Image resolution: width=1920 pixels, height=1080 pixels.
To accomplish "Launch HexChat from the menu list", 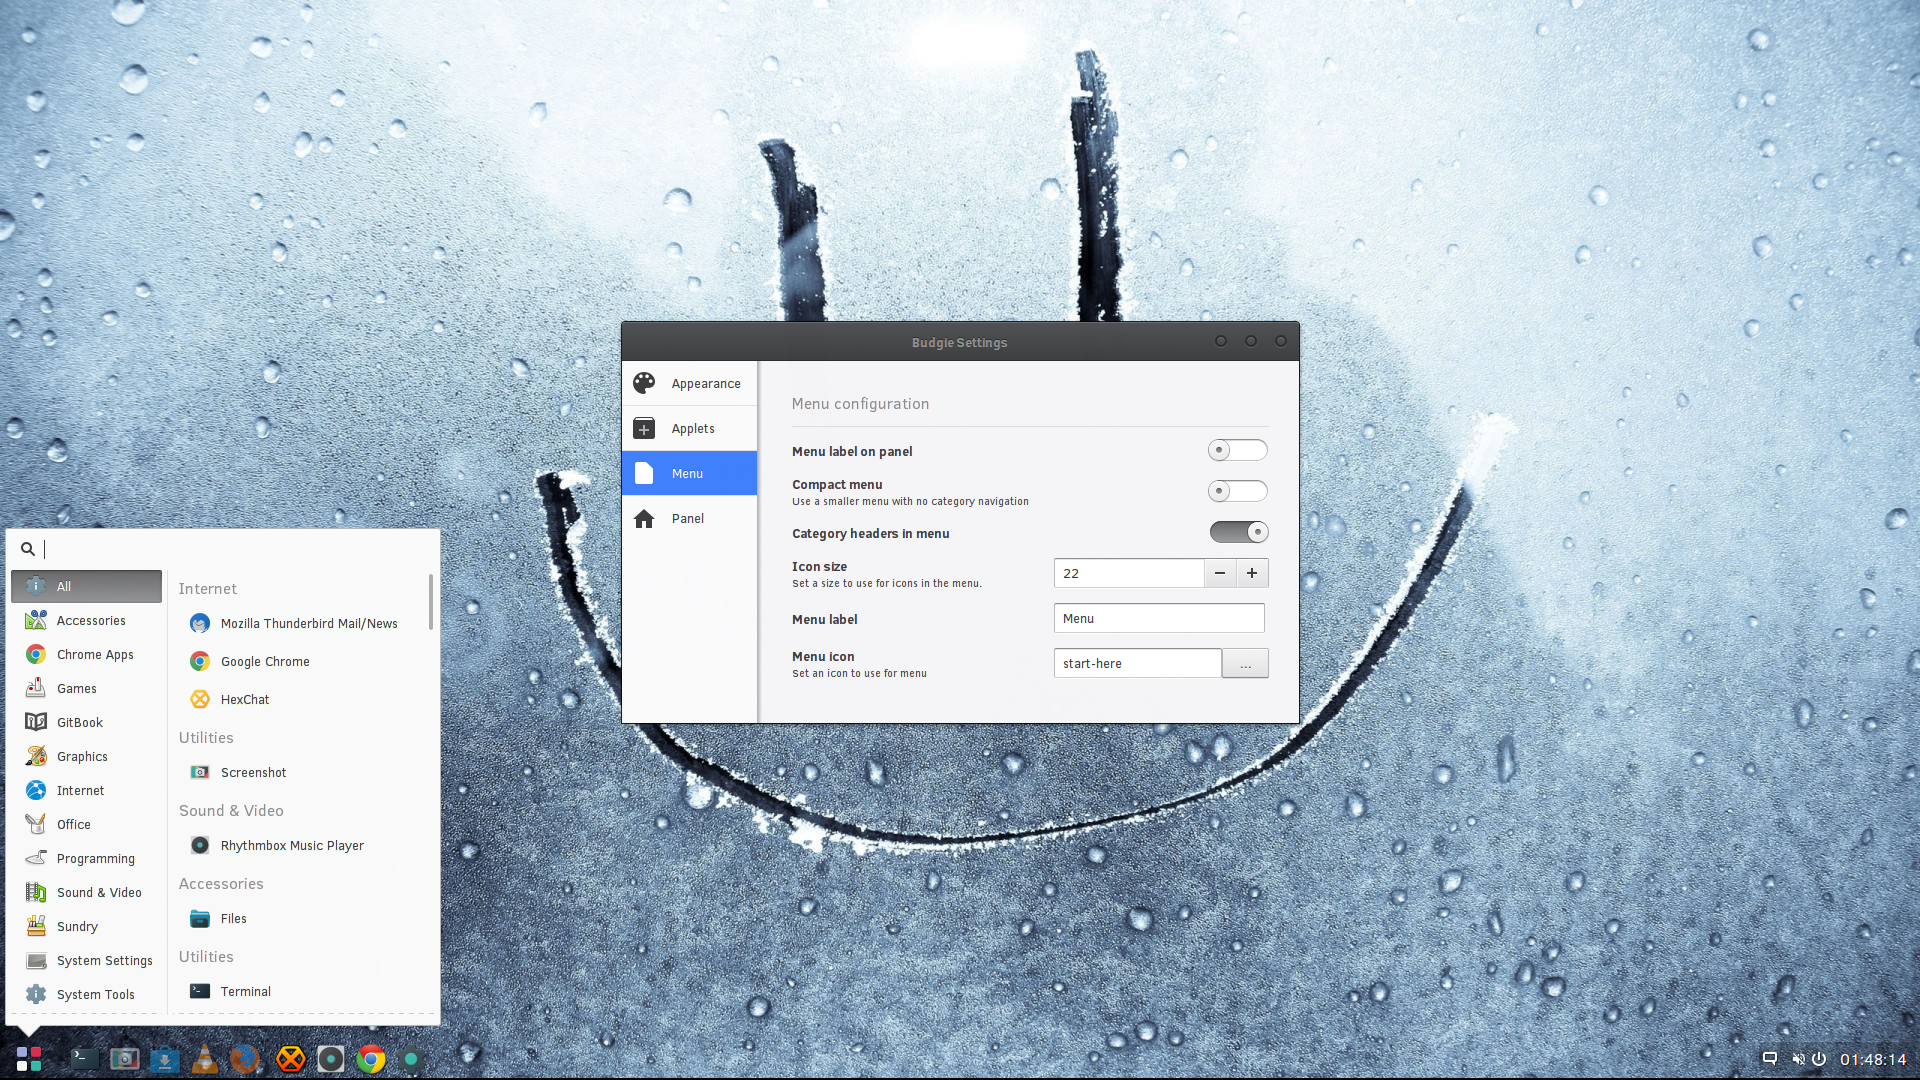I will point(300,700).
